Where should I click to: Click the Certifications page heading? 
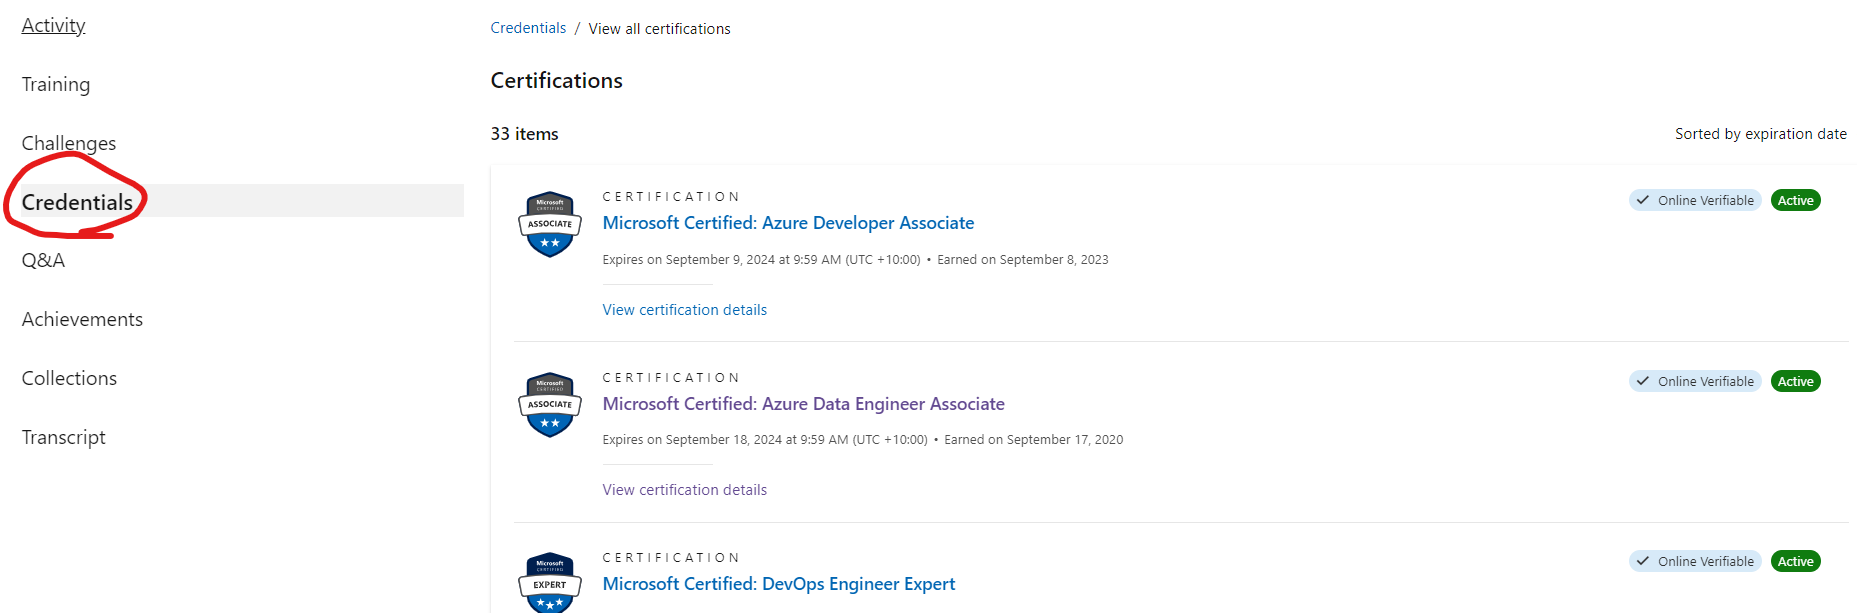point(556,81)
